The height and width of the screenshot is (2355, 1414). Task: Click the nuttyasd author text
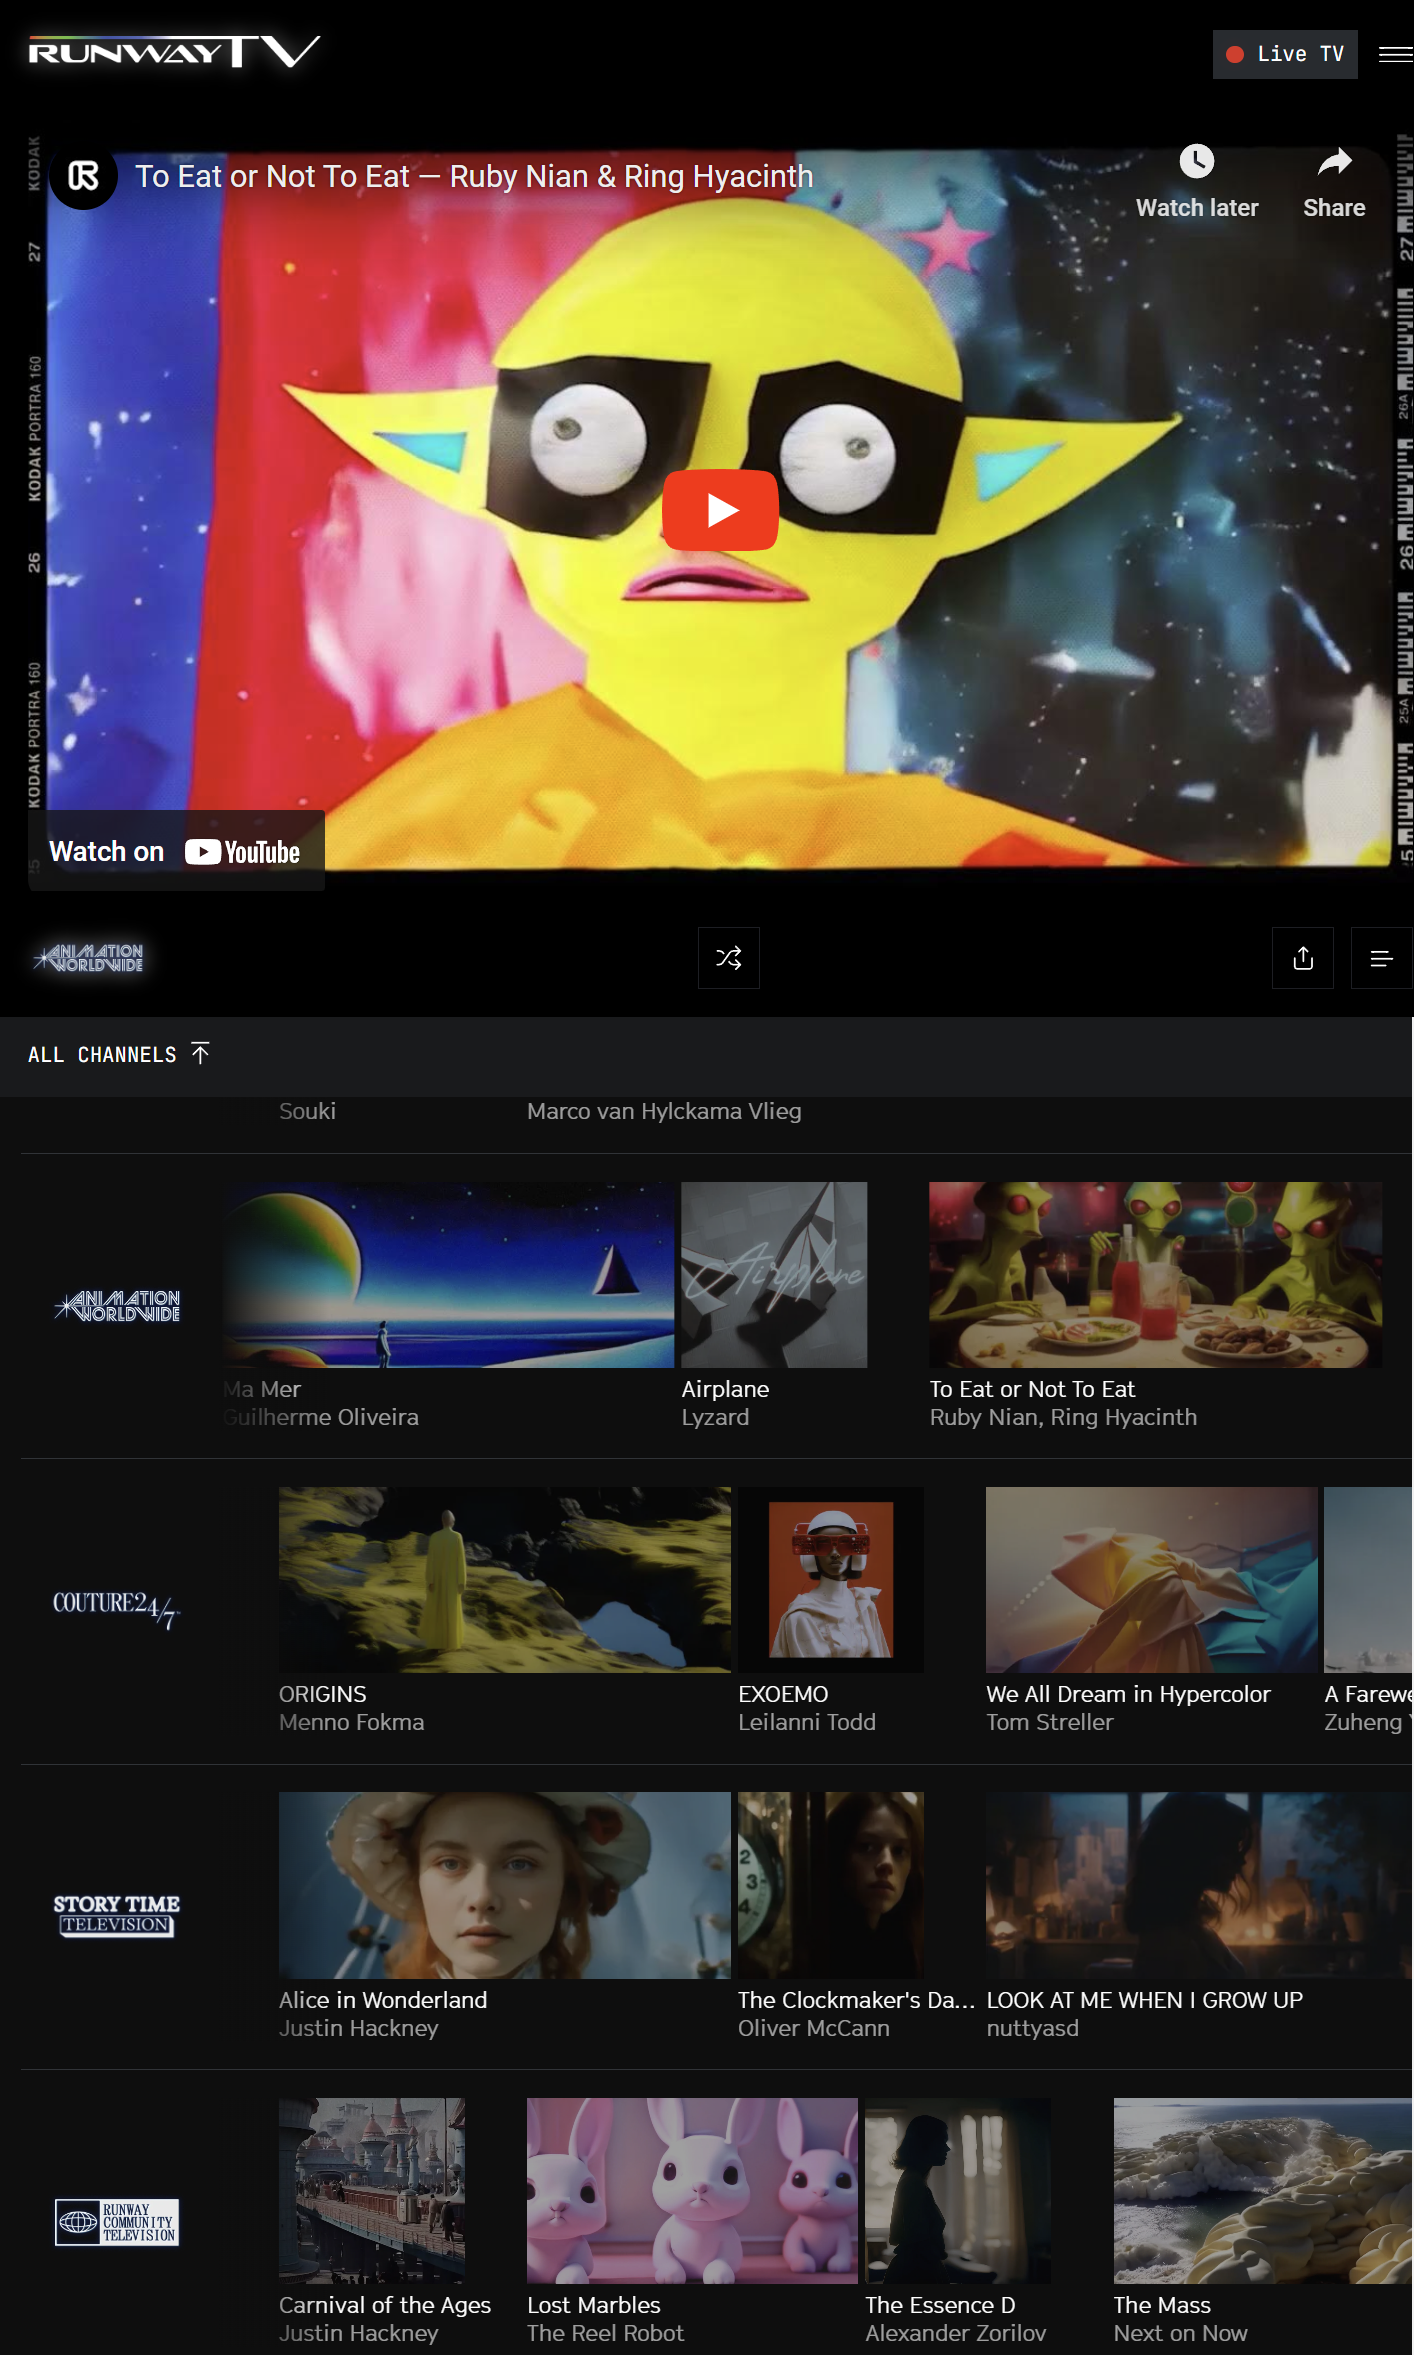pyautogui.click(x=1032, y=2028)
